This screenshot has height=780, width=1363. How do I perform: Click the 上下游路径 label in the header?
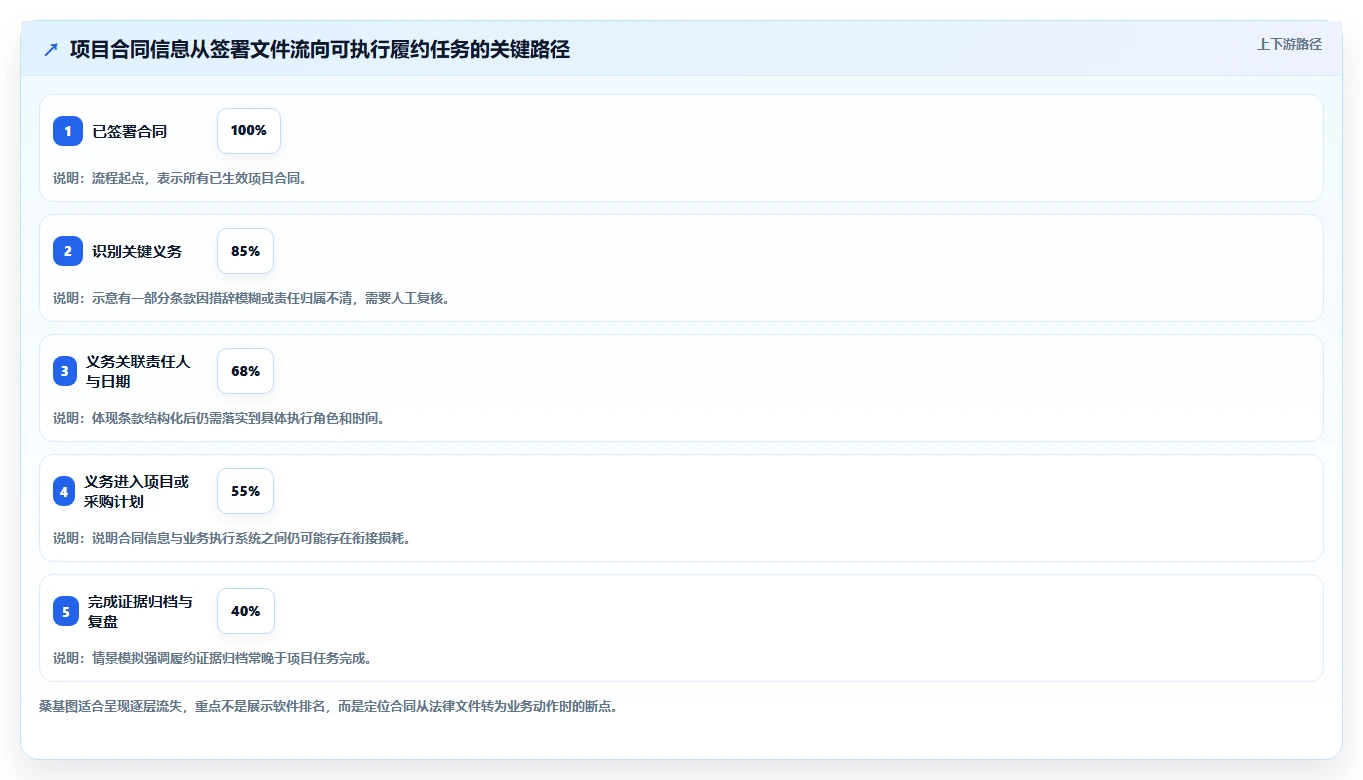click(x=1289, y=44)
